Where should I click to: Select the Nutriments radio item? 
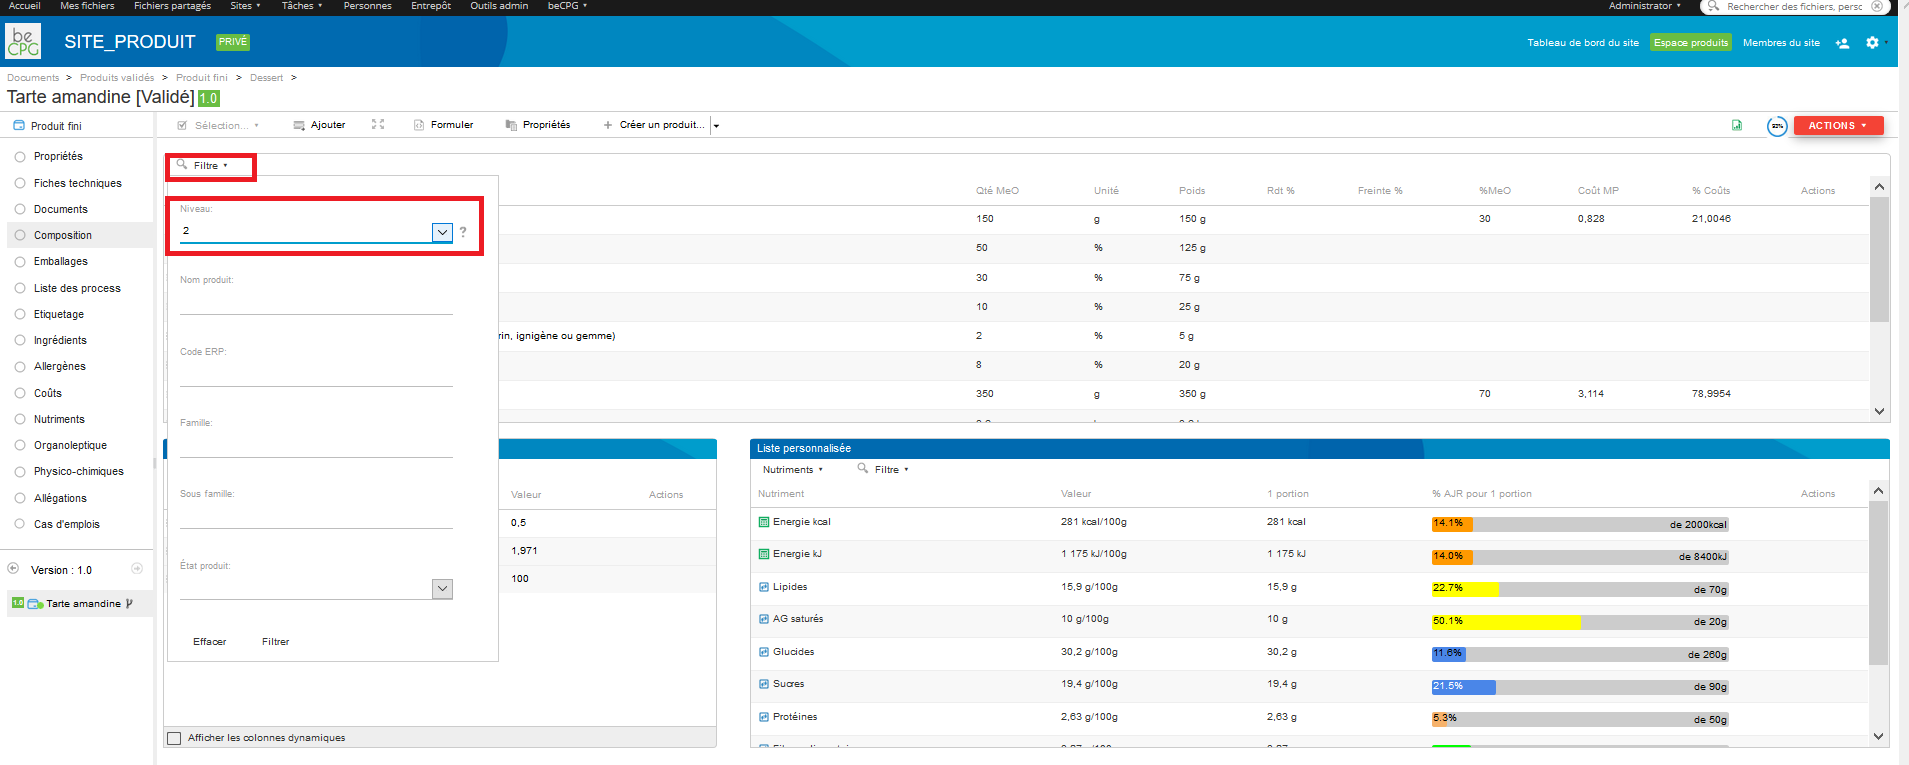pyautogui.click(x=20, y=419)
